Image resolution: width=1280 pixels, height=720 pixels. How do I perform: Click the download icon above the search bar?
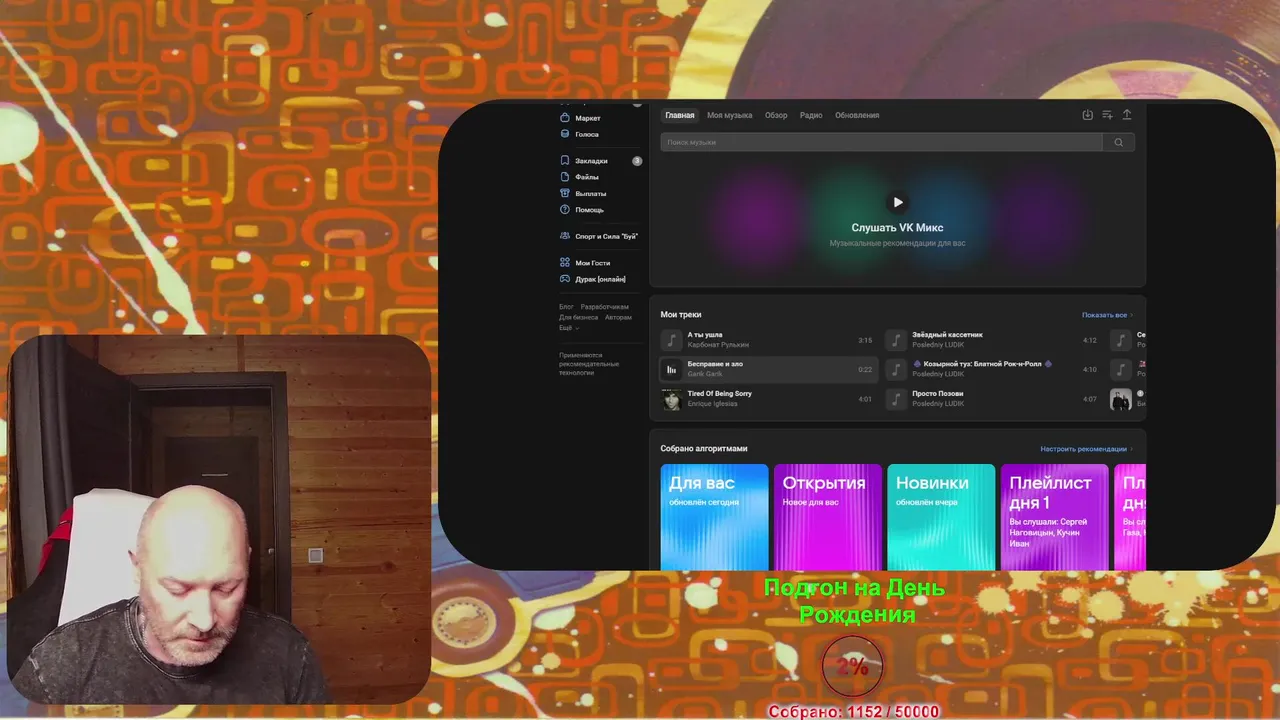pyautogui.click(x=1088, y=115)
